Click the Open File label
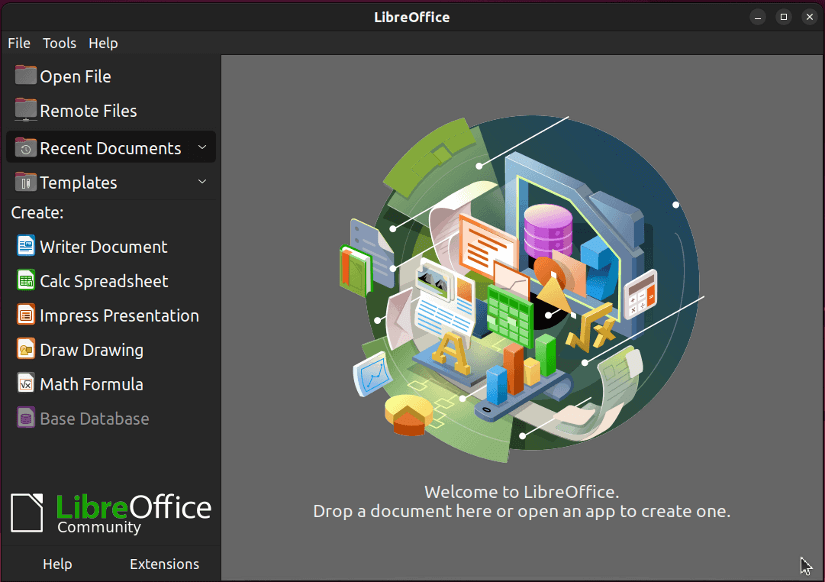 point(75,76)
